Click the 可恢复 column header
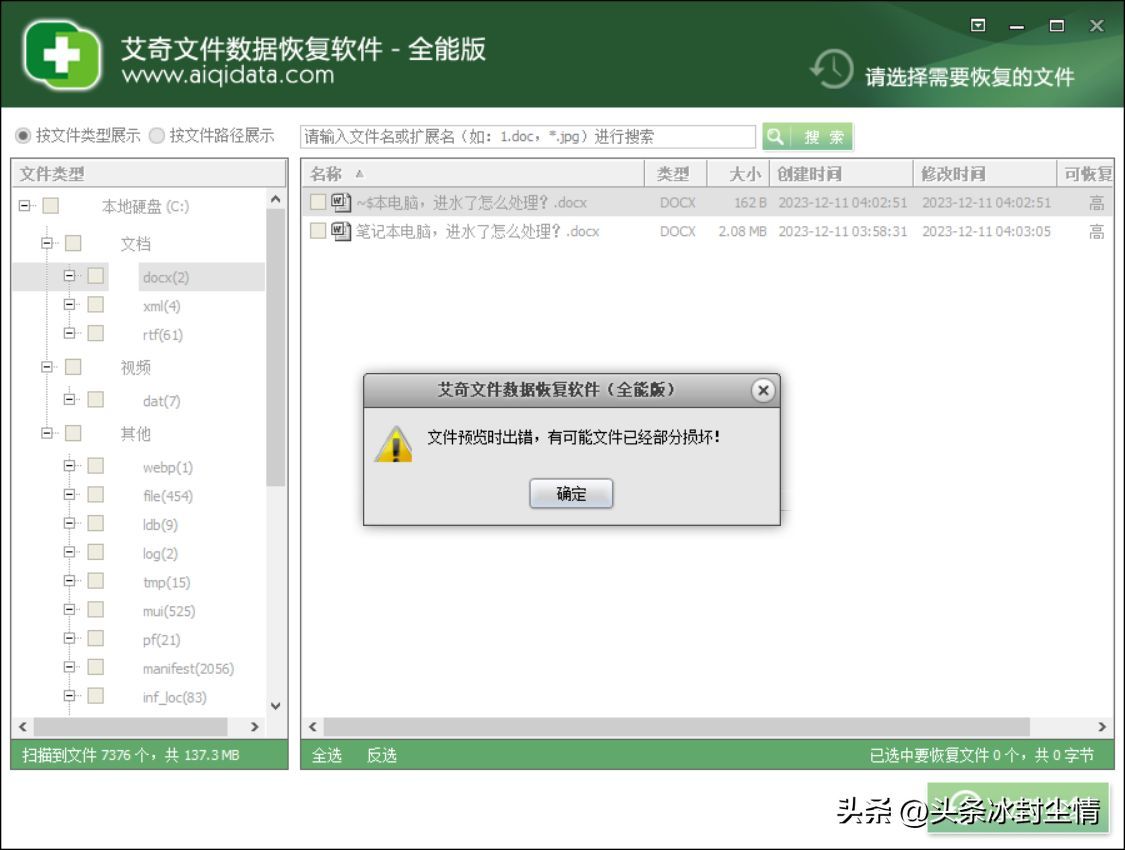Image resolution: width=1125 pixels, height=850 pixels. [x=1086, y=174]
